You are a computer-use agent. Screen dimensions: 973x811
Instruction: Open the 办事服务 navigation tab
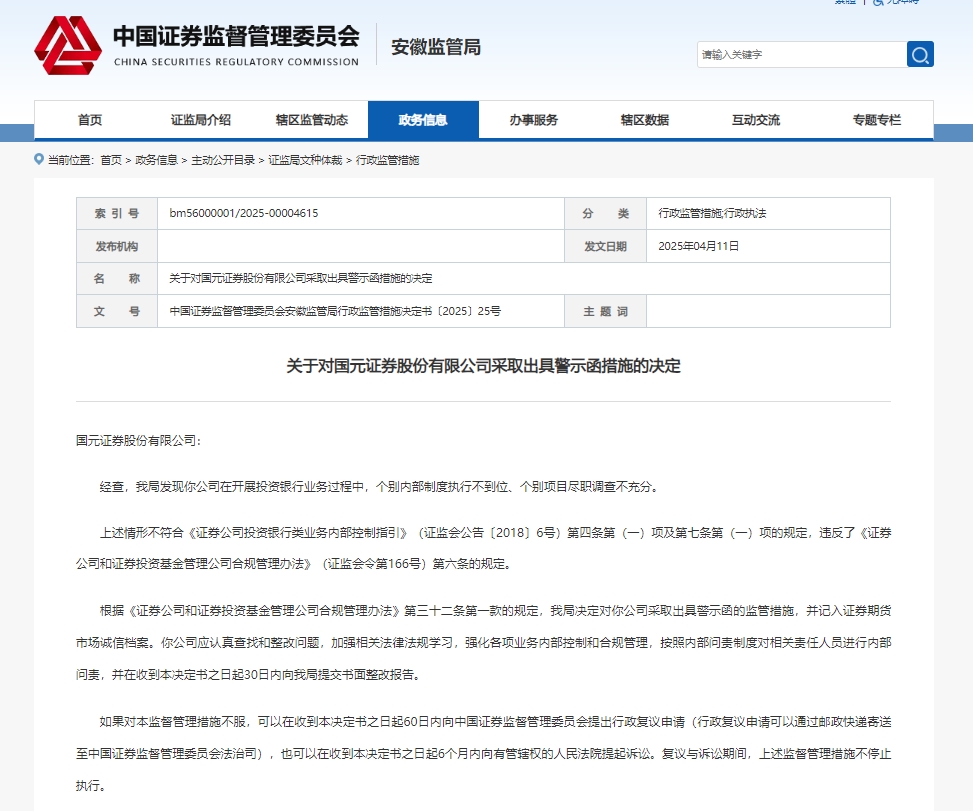click(534, 120)
